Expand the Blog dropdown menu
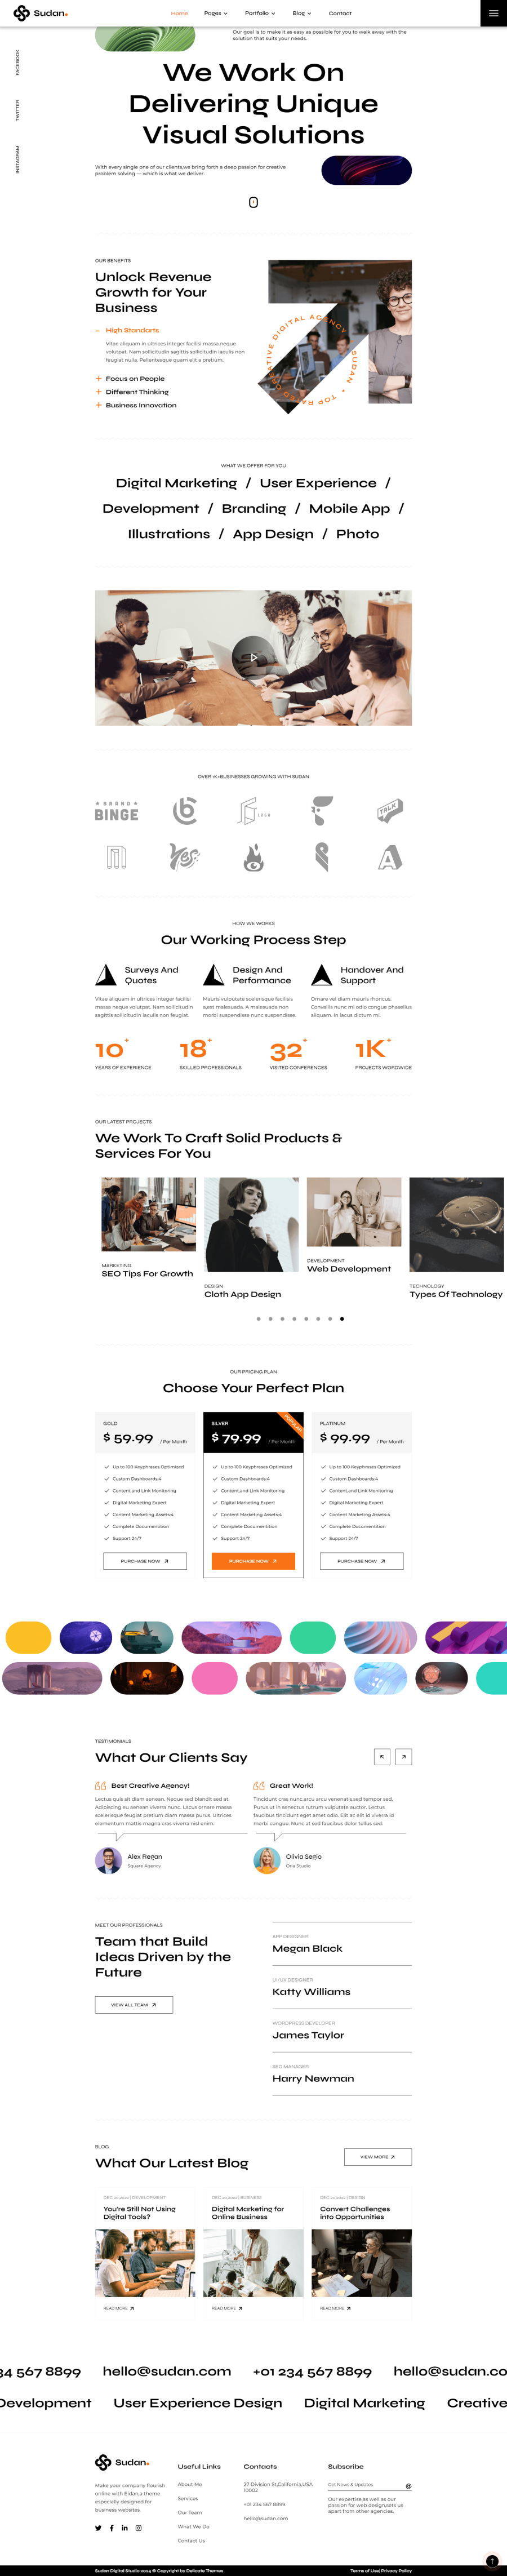The height and width of the screenshot is (2576, 507). [x=301, y=13]
